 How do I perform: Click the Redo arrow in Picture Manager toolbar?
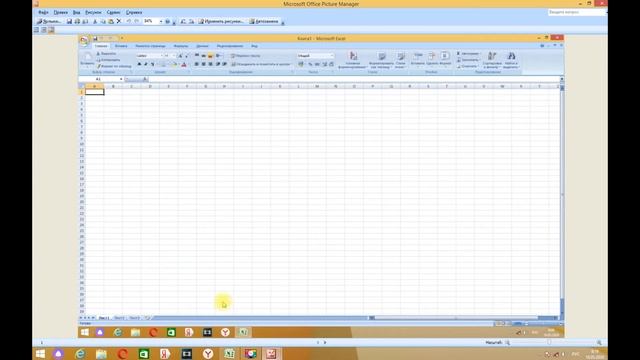[137, 21]
